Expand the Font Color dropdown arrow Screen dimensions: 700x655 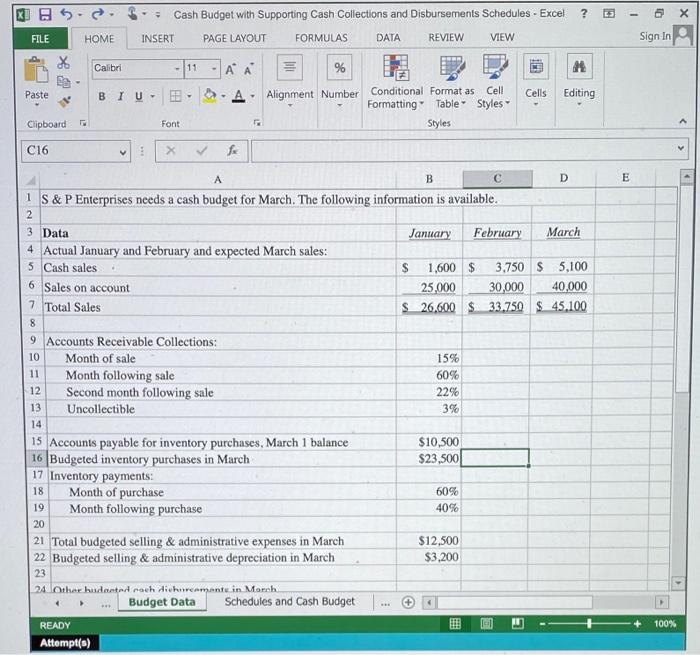pos(252,96)
